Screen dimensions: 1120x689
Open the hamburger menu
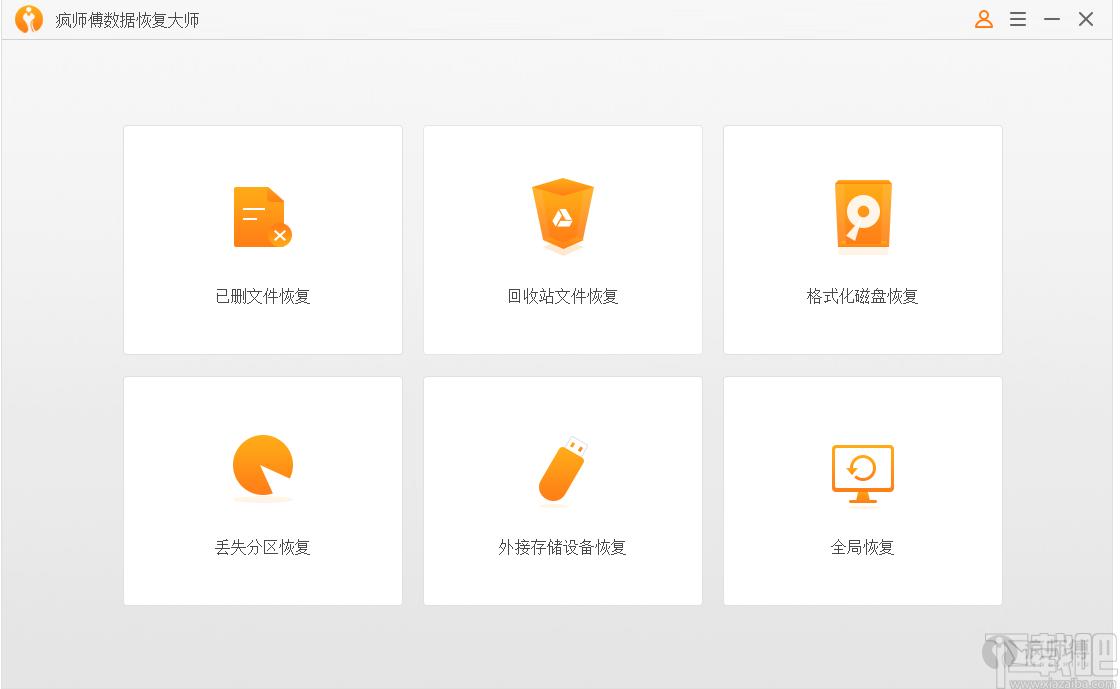pyautogui.click(x=1018, y=19)
